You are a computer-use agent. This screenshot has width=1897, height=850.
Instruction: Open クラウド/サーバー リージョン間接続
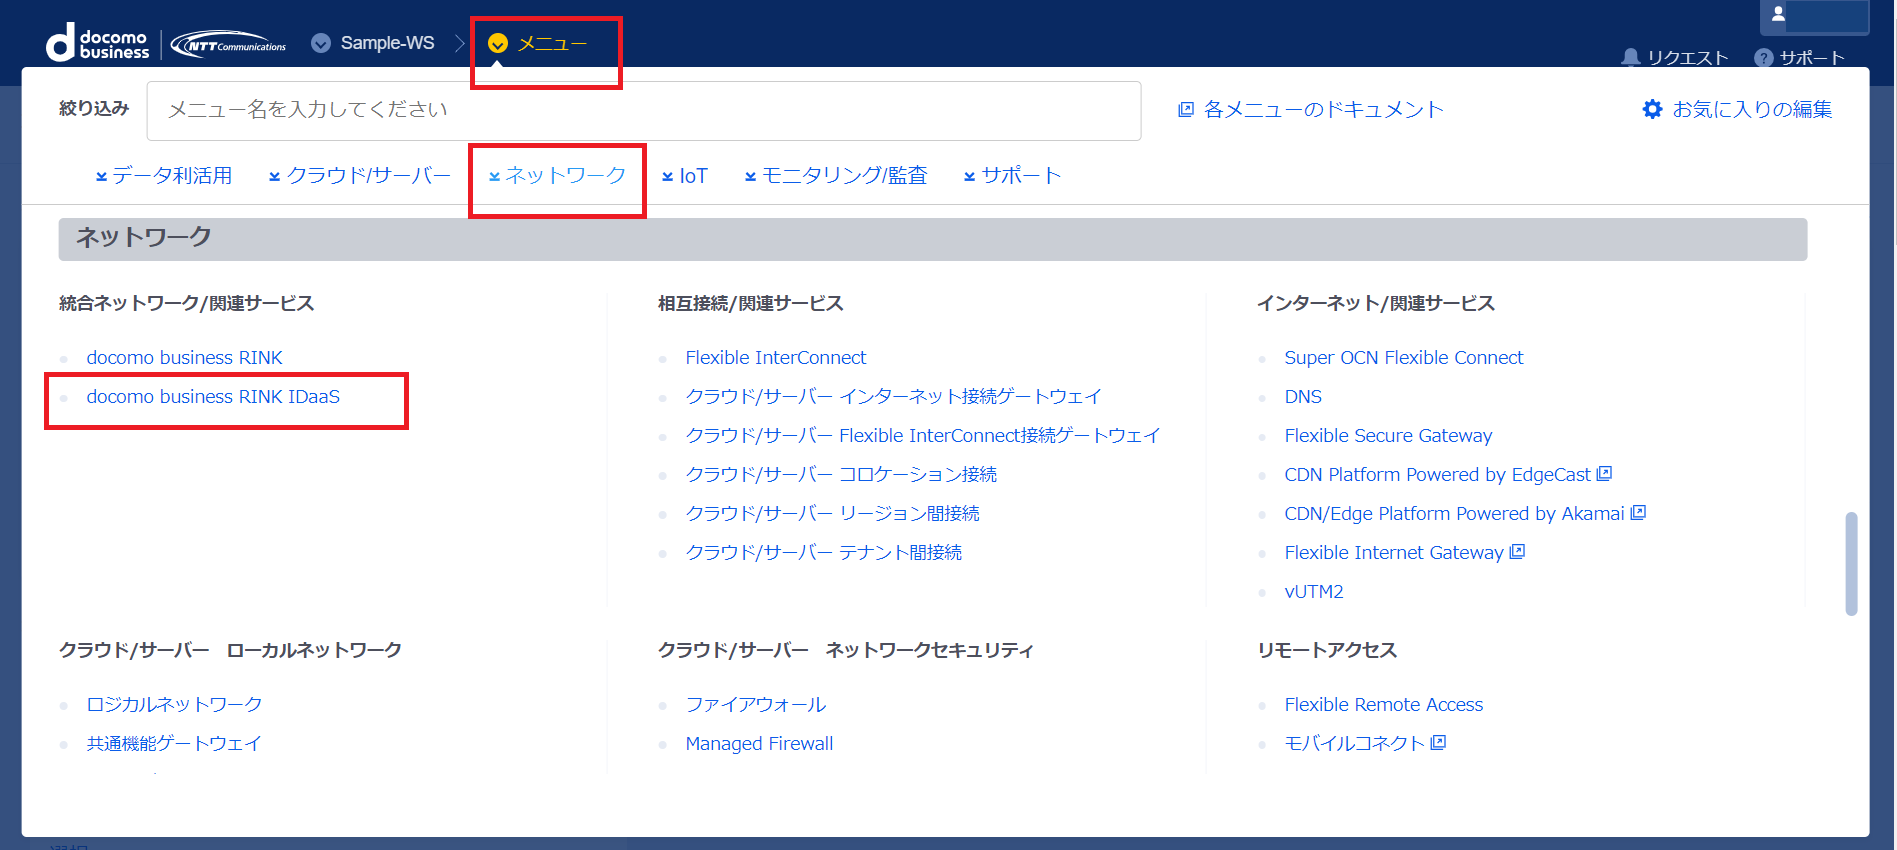tap(832, 513)
